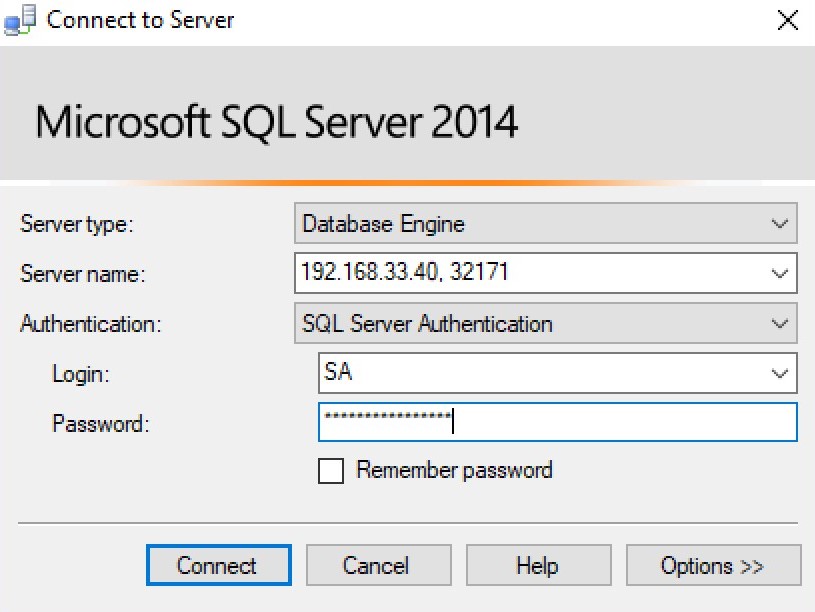Click the Authentication: label
The height and width of the screenshot is (612, 815).
tap(91, 324)
